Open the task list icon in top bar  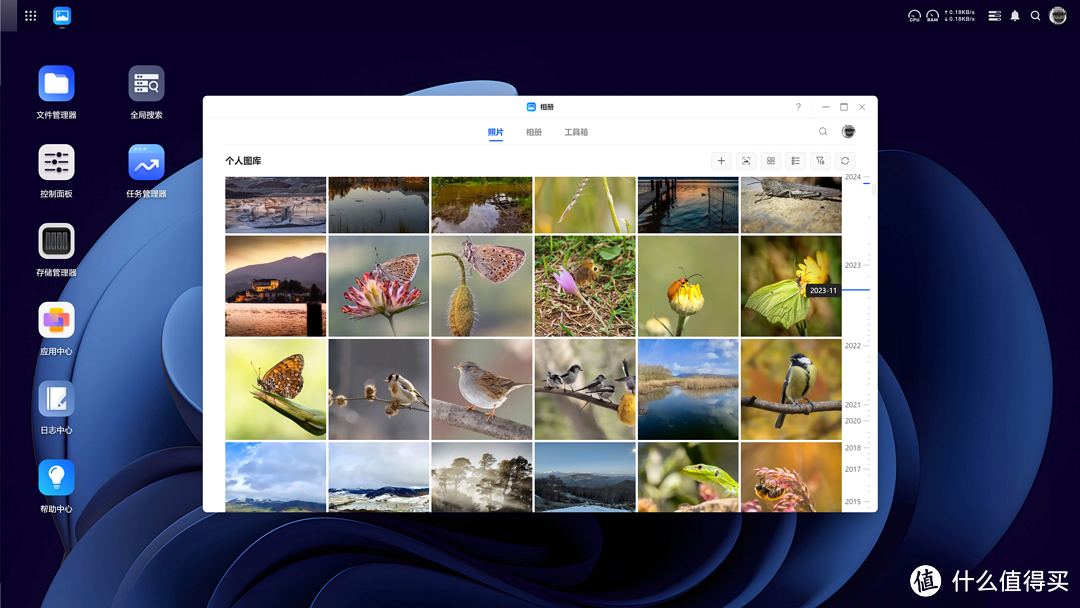point(995,16)
